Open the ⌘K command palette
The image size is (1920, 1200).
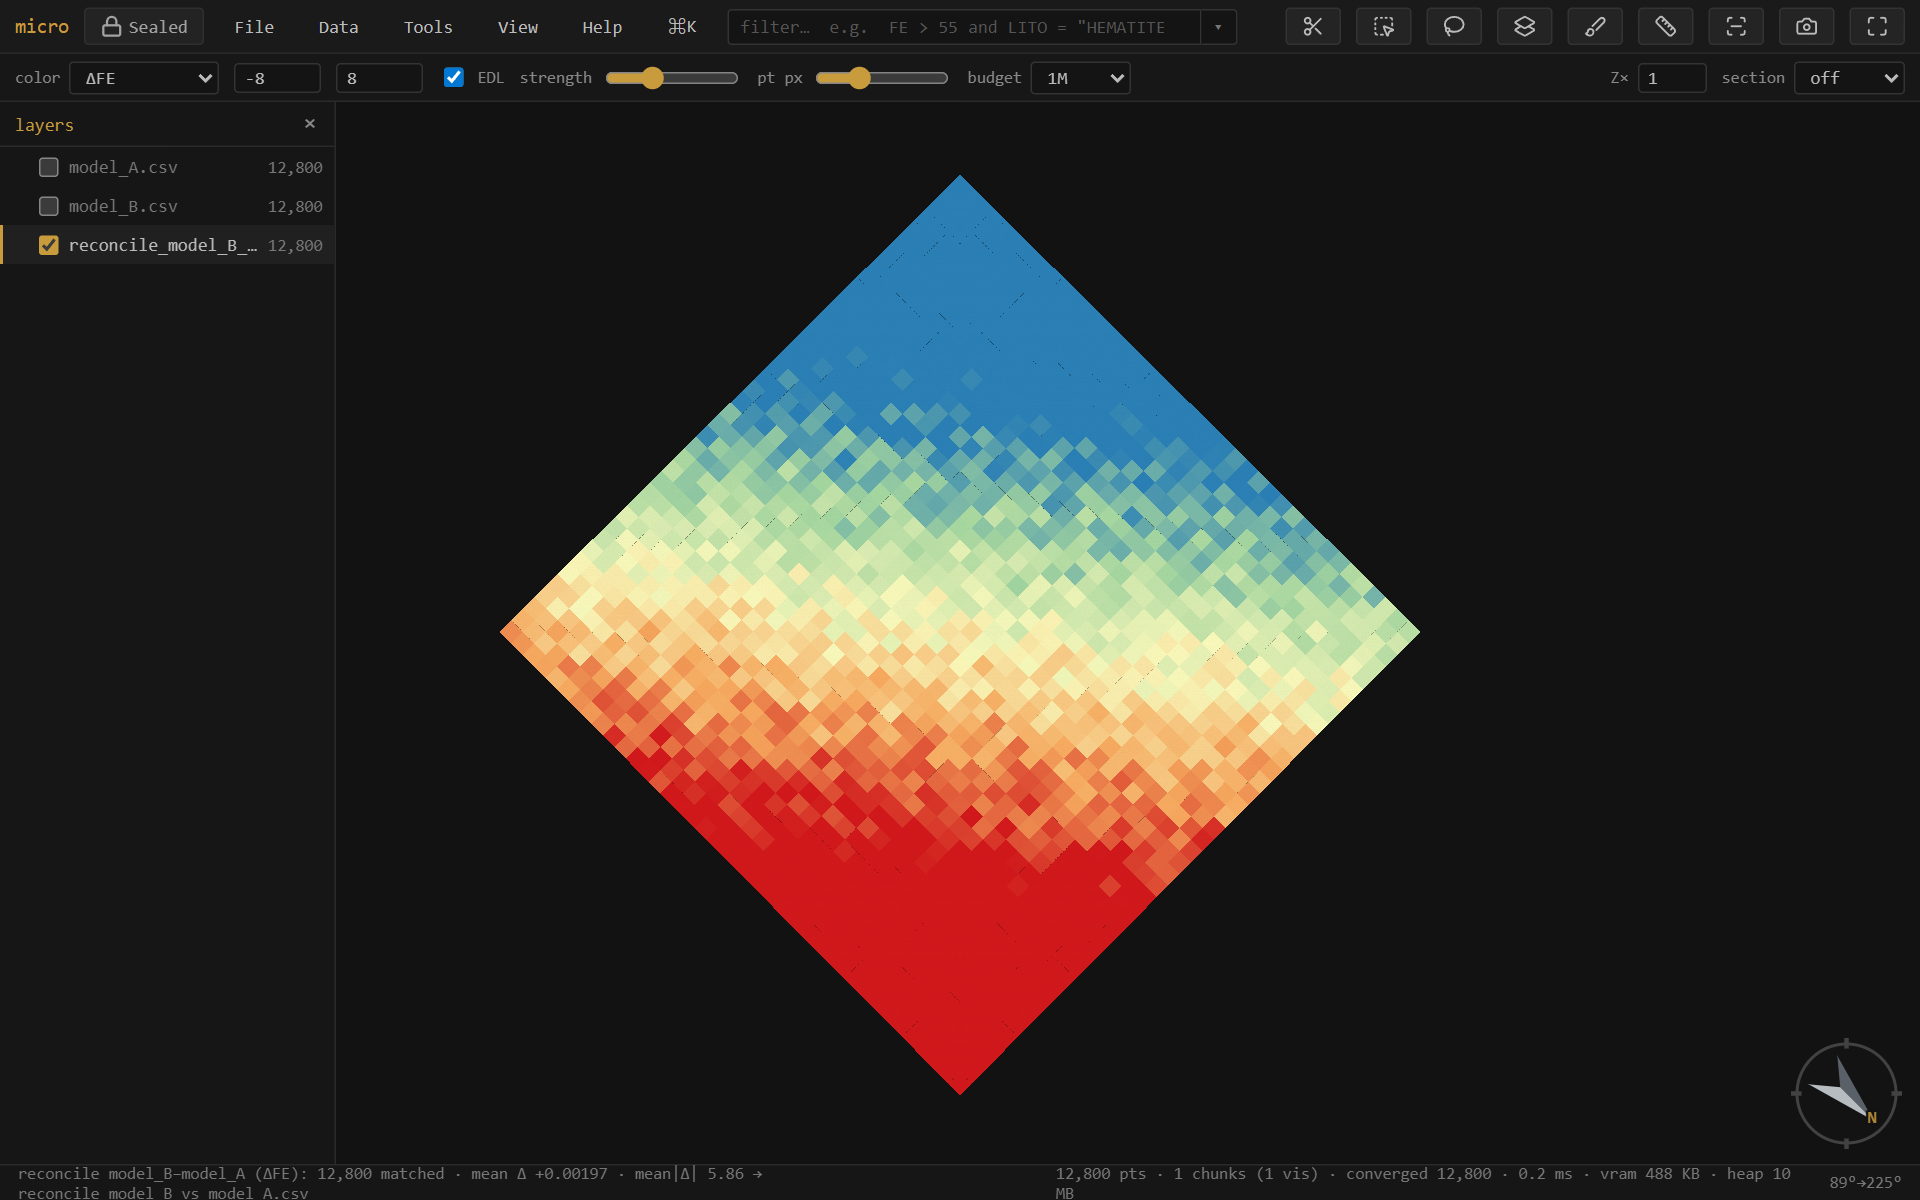[682, 27]
